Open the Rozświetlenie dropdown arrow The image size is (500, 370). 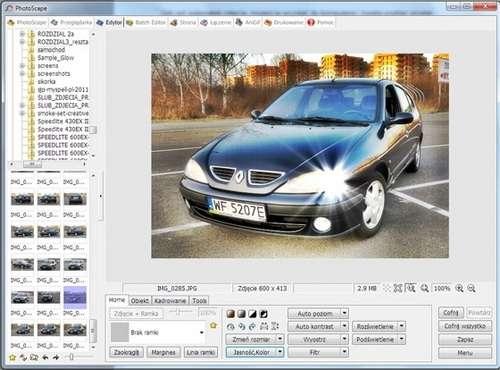click(402, 326)
